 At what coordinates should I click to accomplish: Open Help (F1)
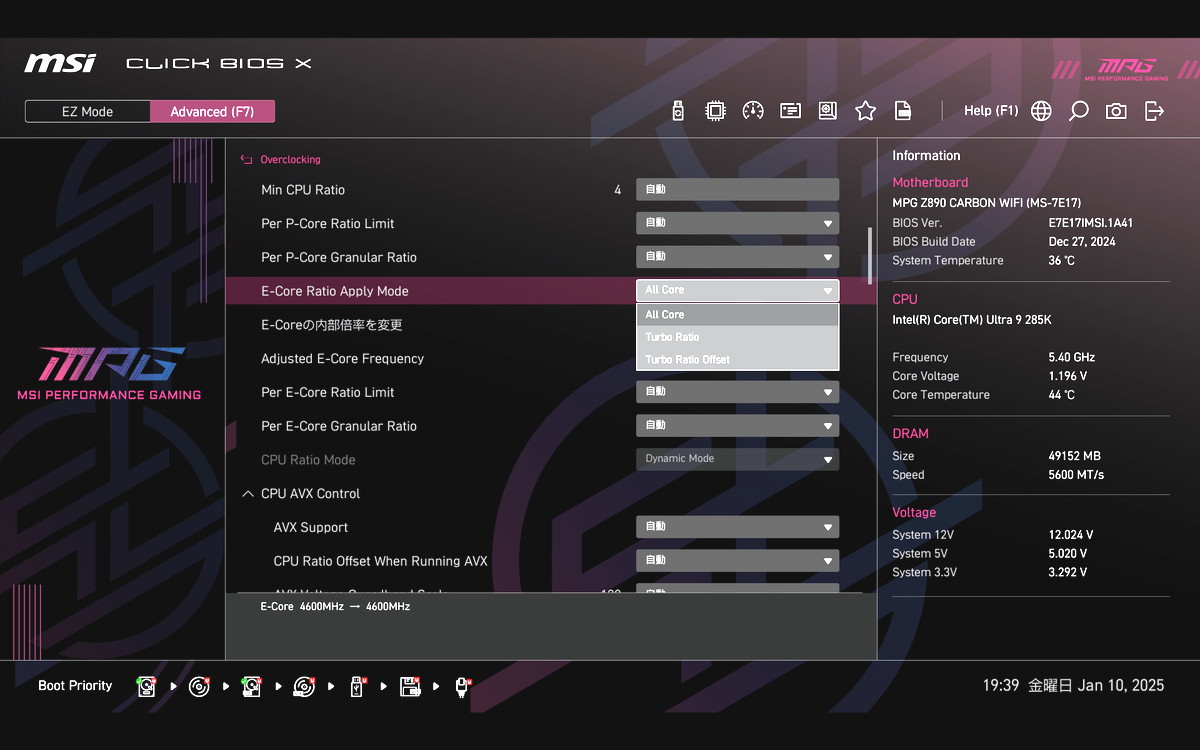coord(991,111)
